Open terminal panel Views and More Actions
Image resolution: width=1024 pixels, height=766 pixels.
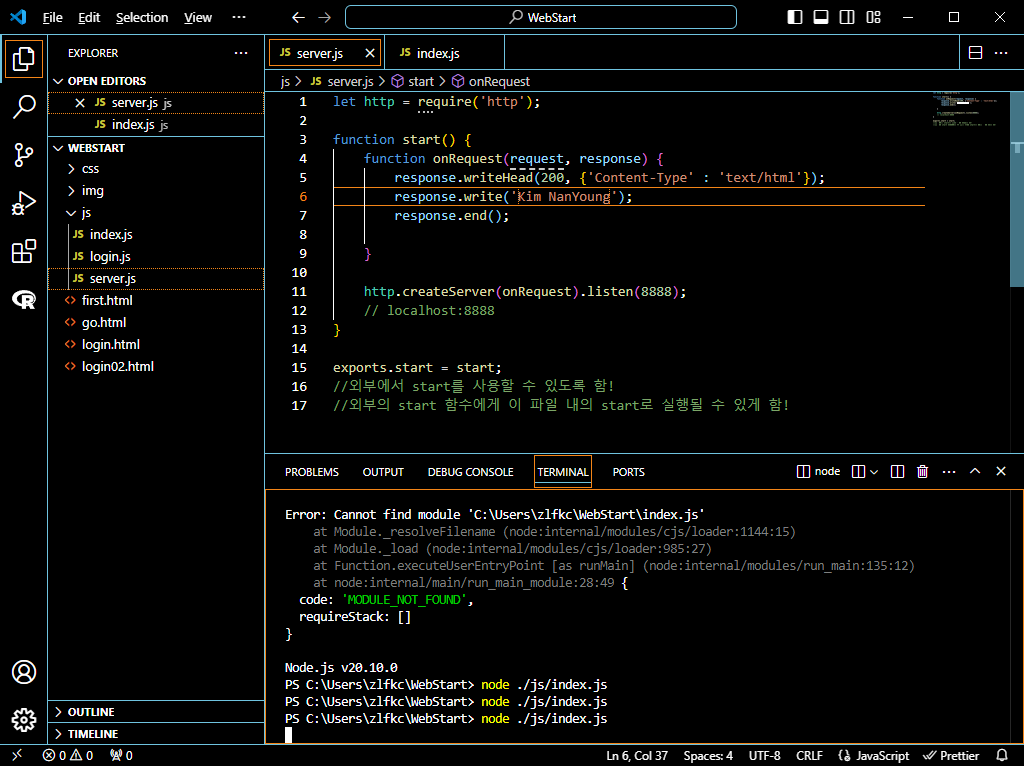pyautogui.click(x=949, y=471)
